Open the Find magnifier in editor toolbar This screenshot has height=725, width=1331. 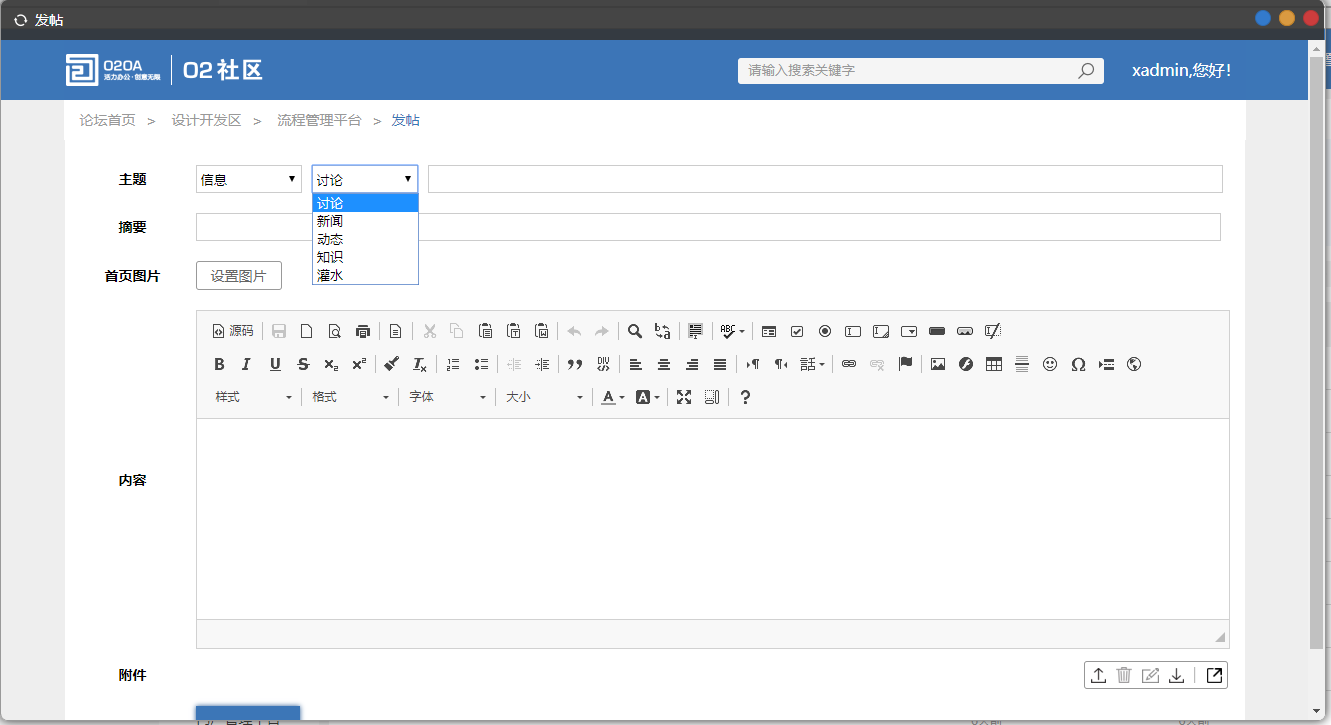pos(635,331)
